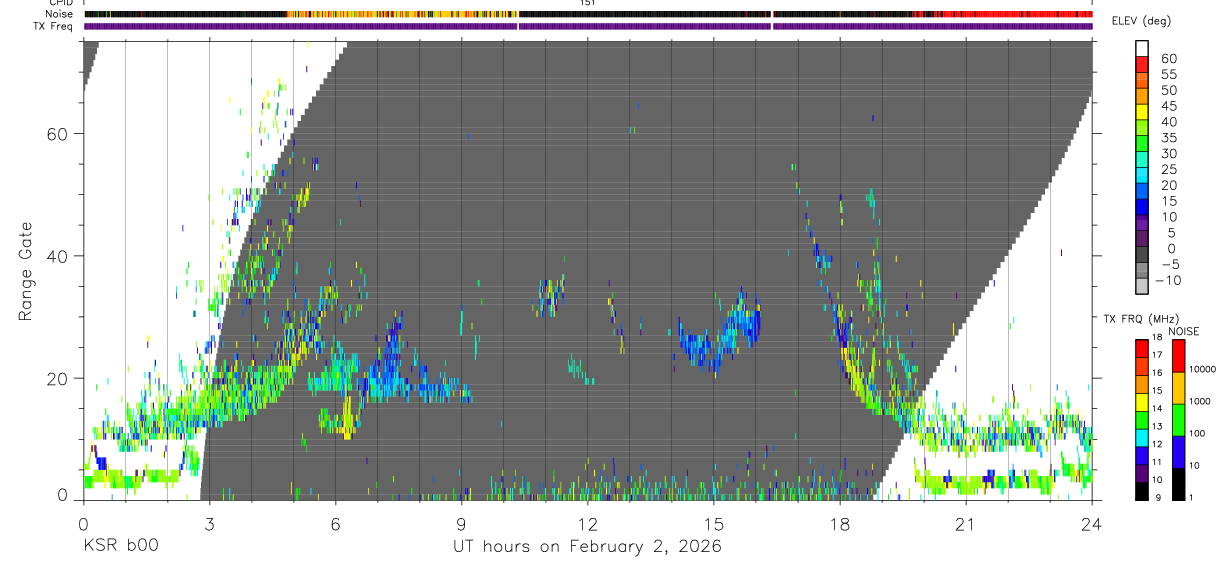
Task: Click the '1000' NOISE legend value
Action: tap(1200, 401)
